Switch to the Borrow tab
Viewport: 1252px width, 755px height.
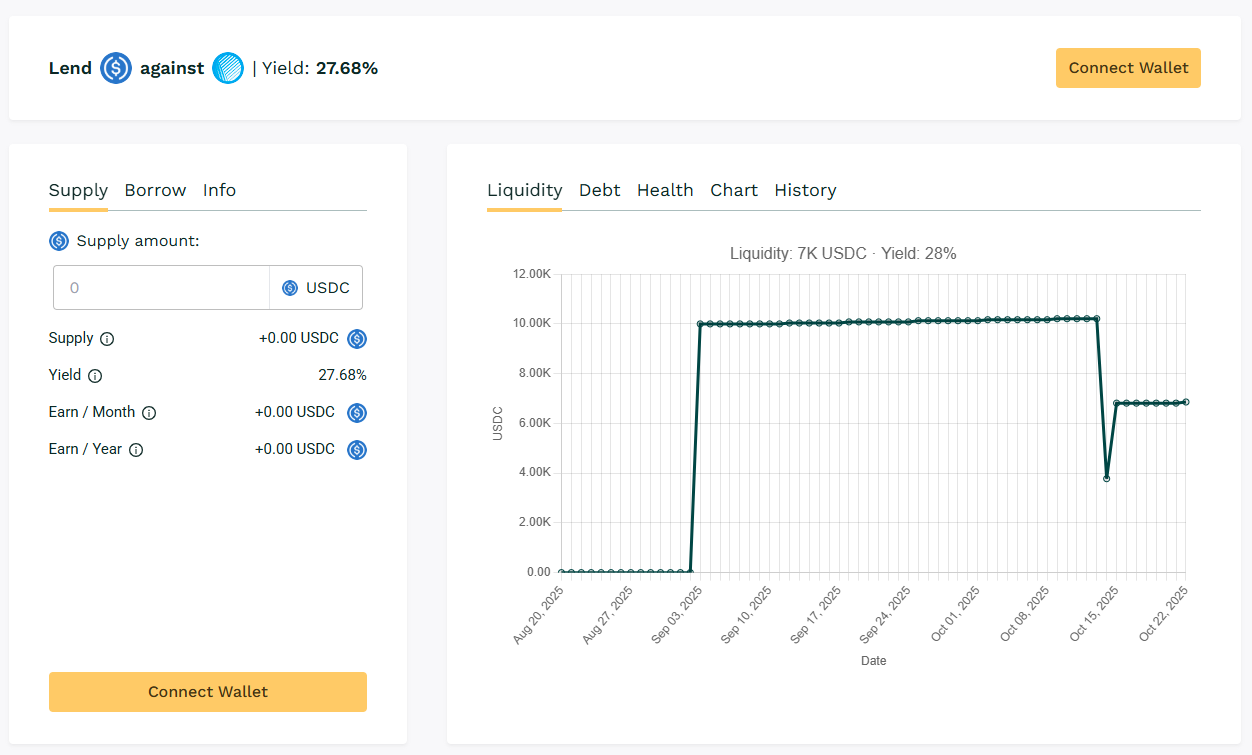155,190
